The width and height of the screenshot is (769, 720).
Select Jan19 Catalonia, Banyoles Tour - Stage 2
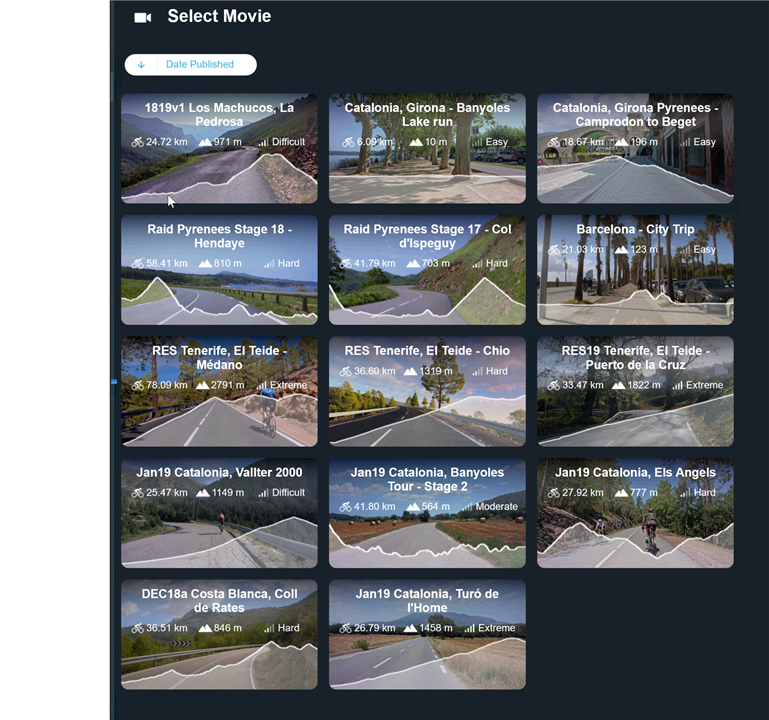coord(427,513)
